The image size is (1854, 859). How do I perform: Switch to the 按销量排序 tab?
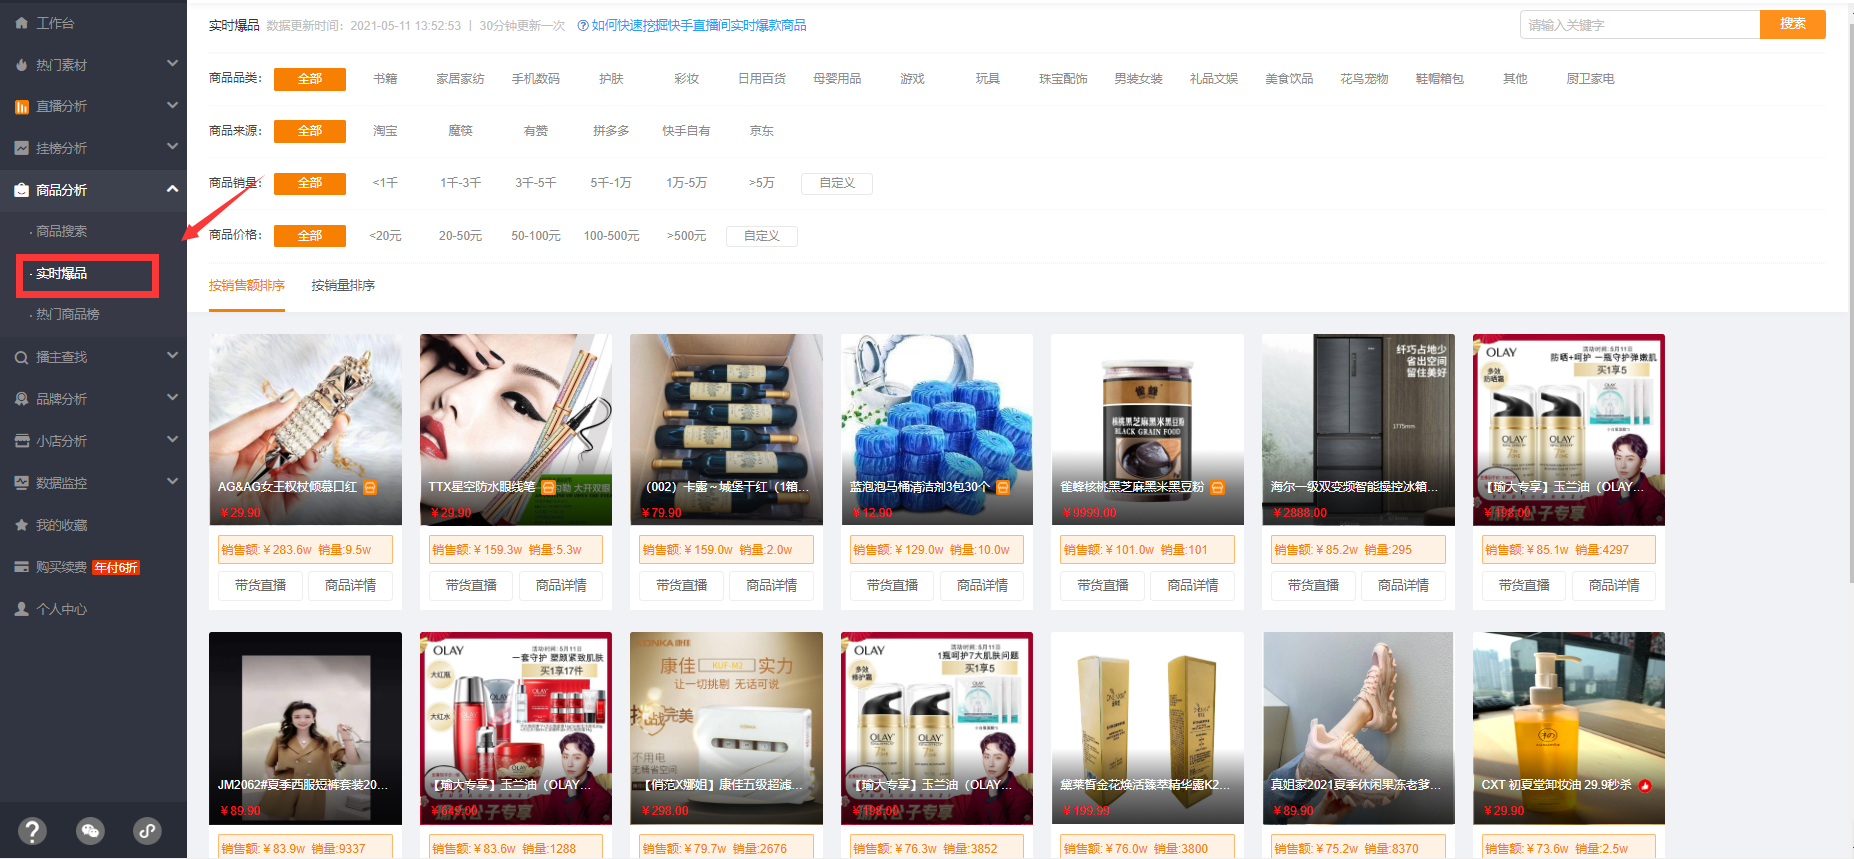343,286
